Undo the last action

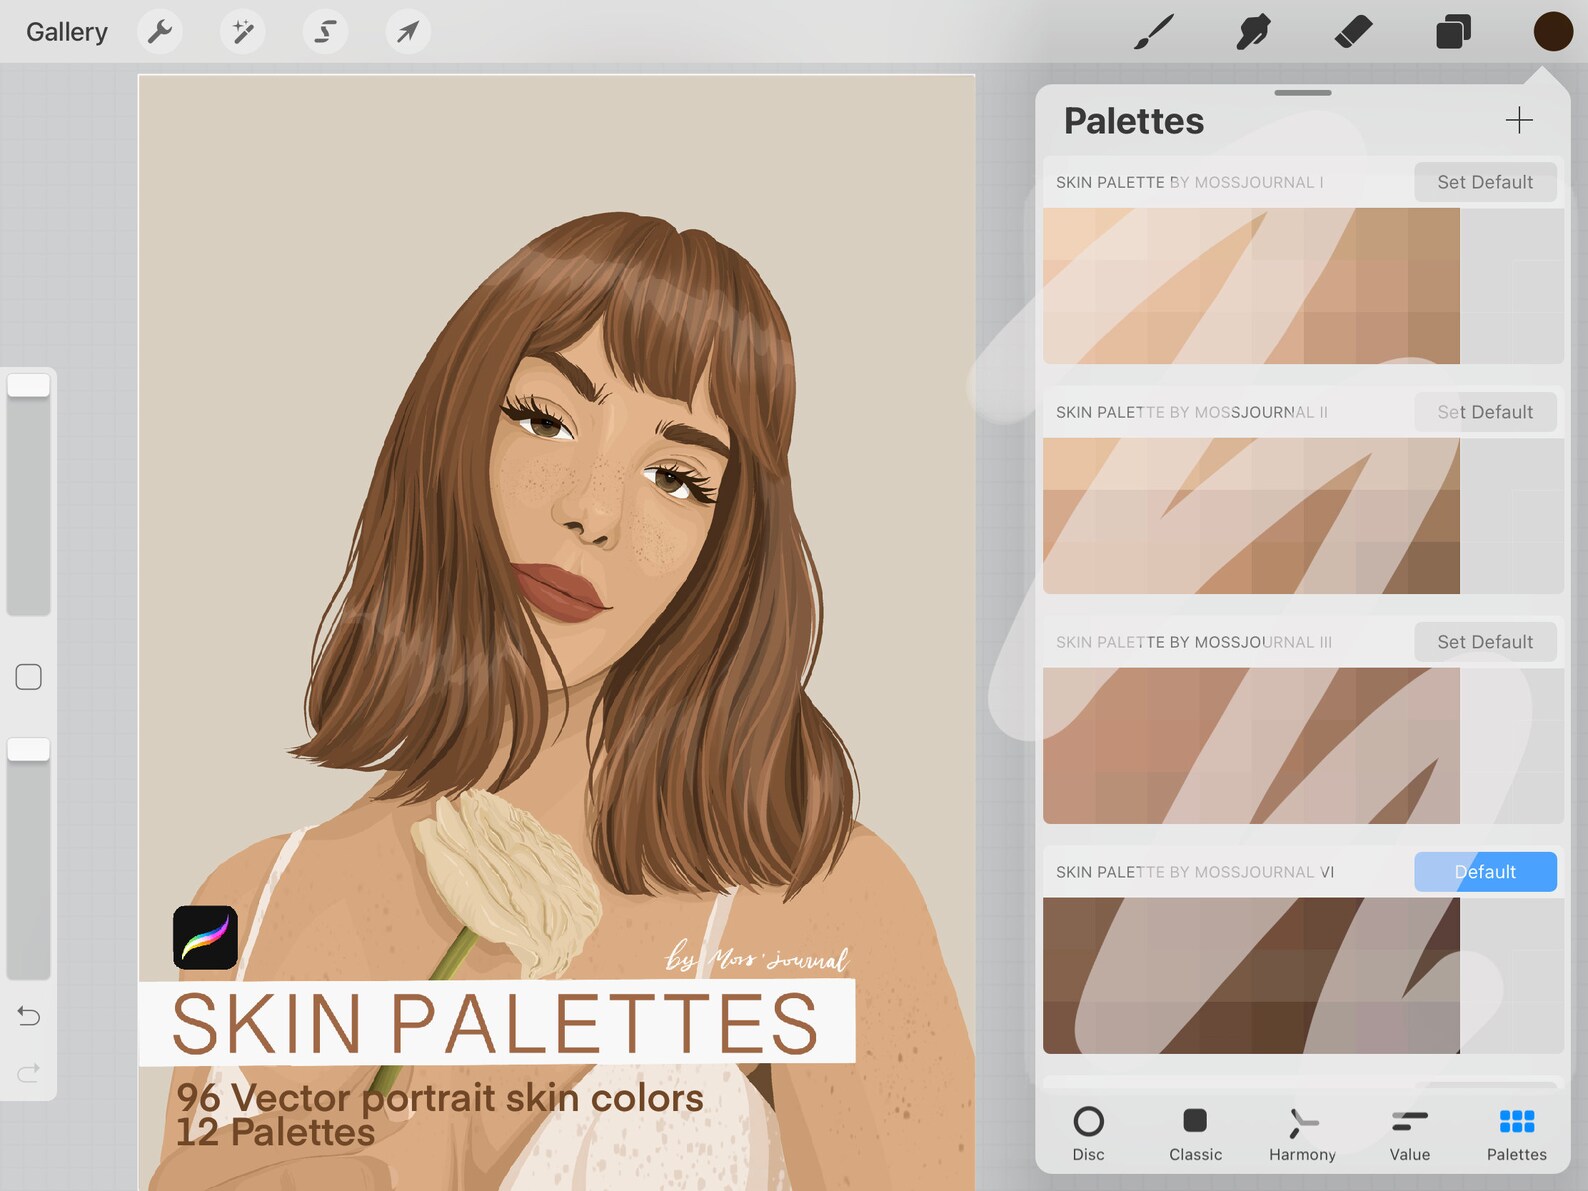(x=29, y=1016)
